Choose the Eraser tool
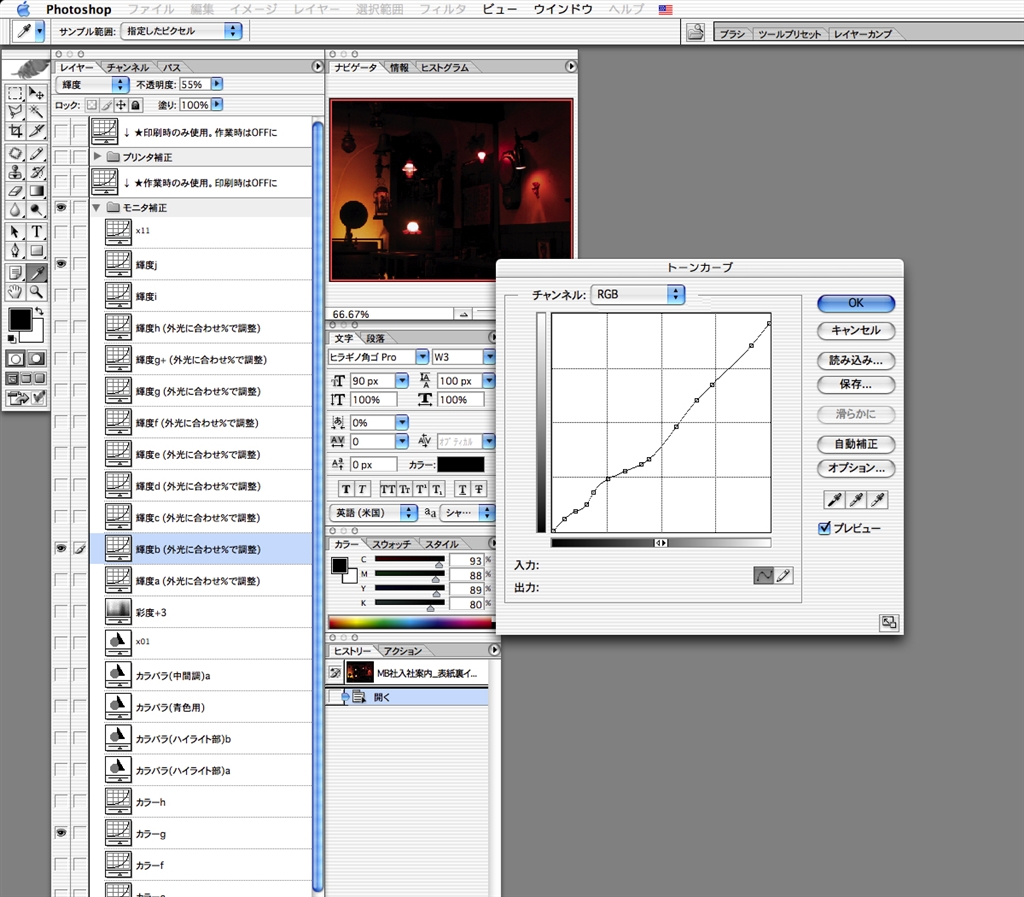 point(15,190)
